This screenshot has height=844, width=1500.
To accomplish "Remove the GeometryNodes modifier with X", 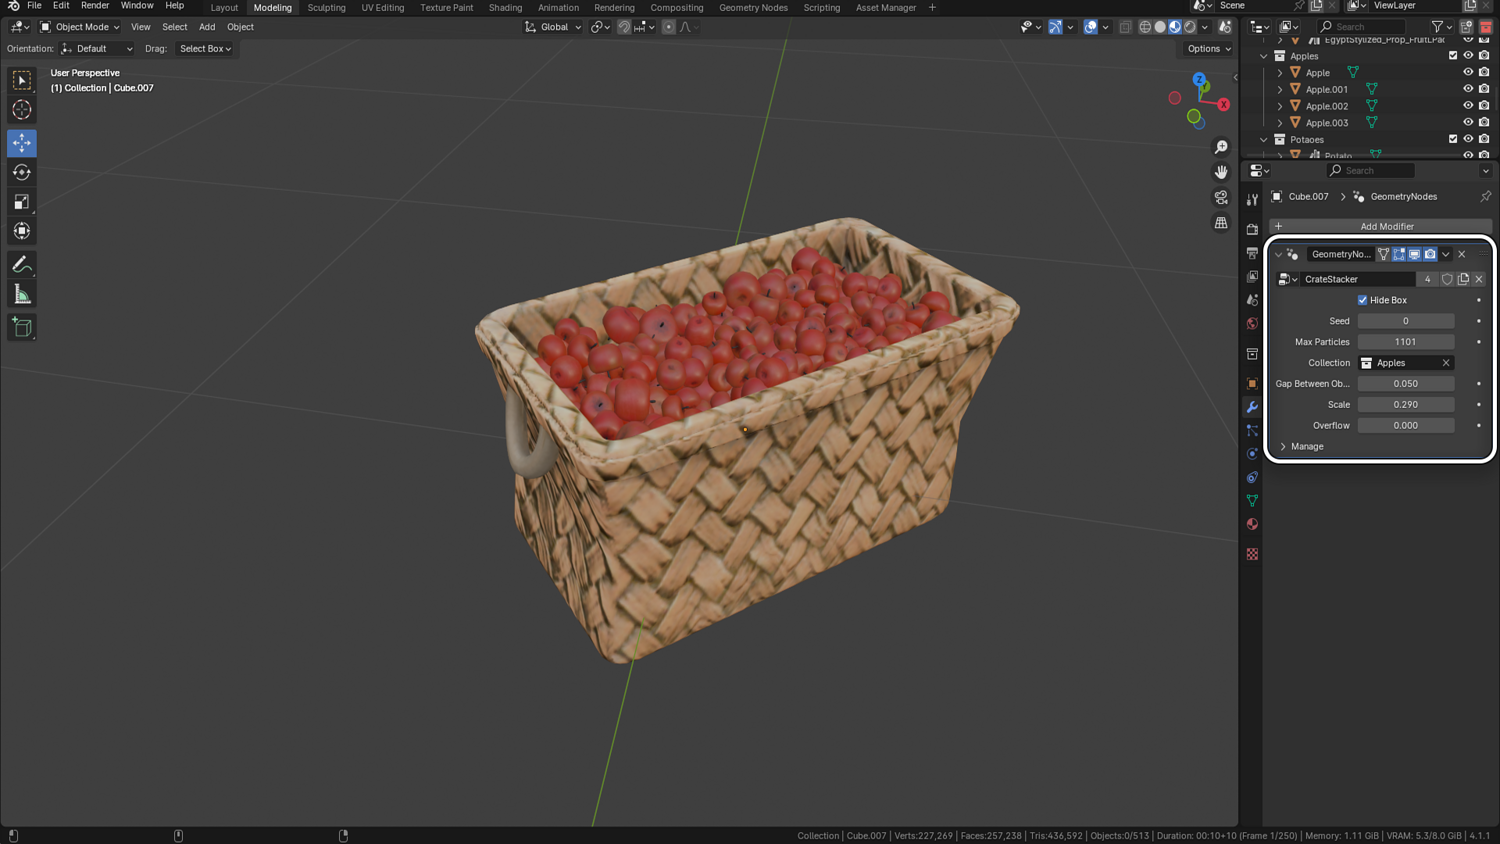I will 1462,254.
